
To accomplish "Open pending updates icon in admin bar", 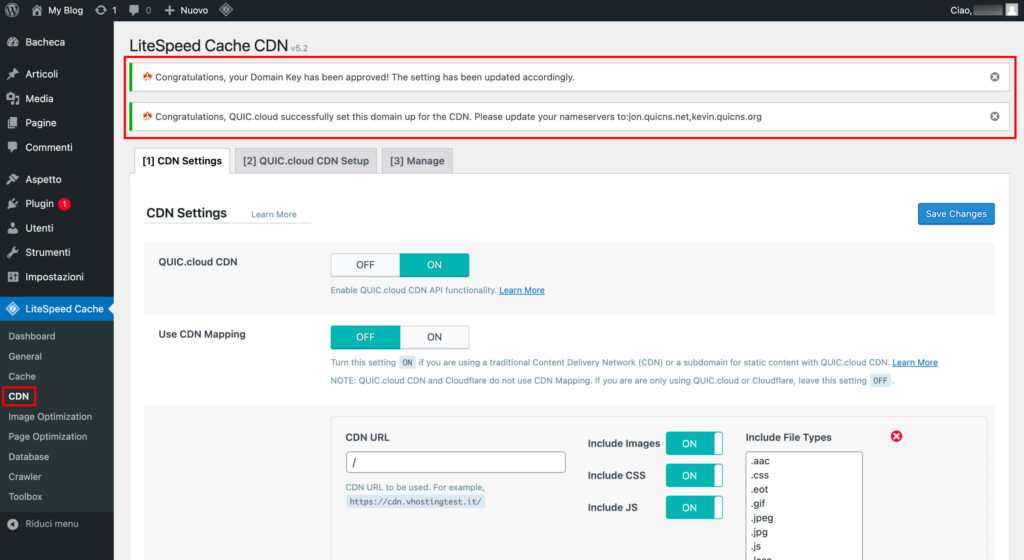I will [106, 10].
